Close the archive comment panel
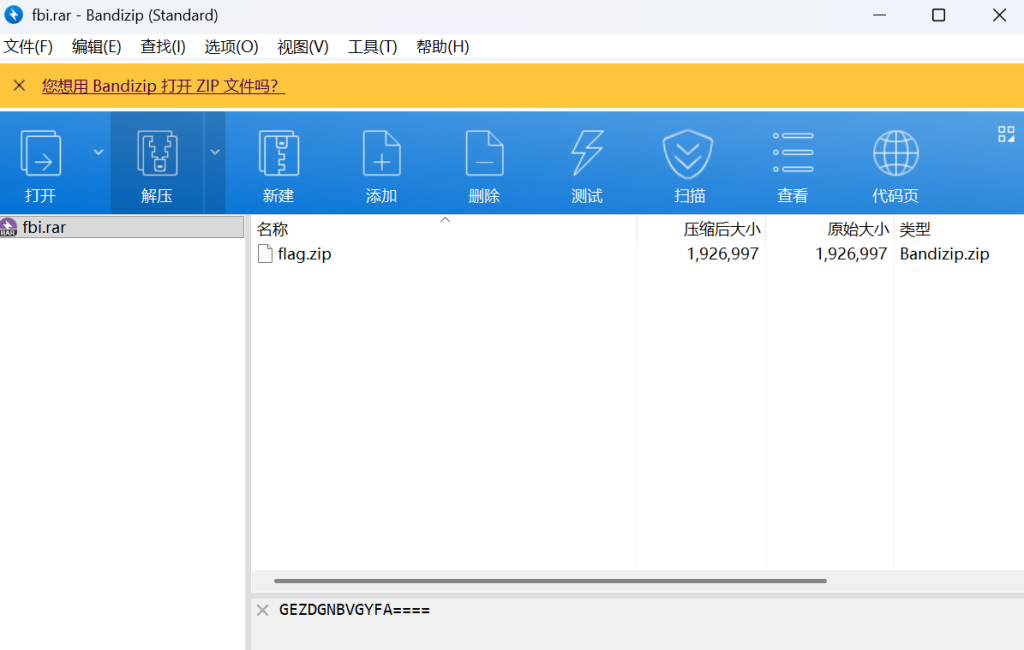 coord(262,610)
